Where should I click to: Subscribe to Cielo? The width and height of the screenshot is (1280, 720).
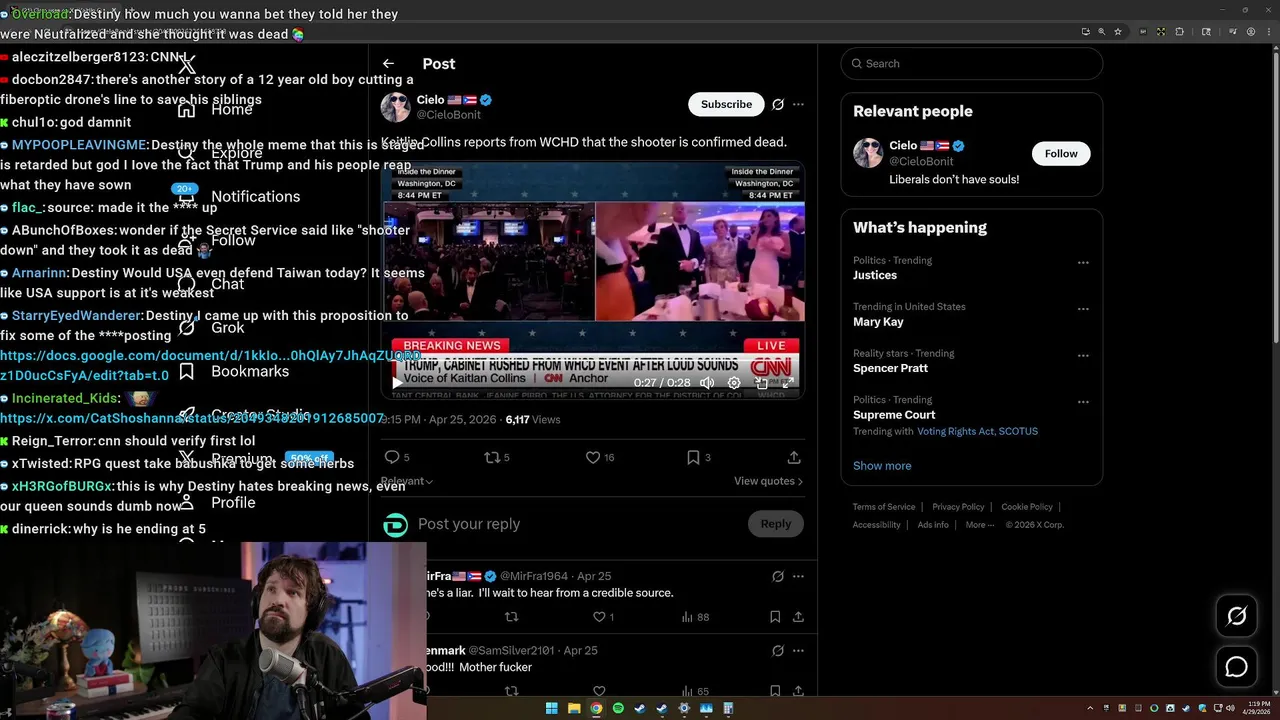[x=726, y=104]
